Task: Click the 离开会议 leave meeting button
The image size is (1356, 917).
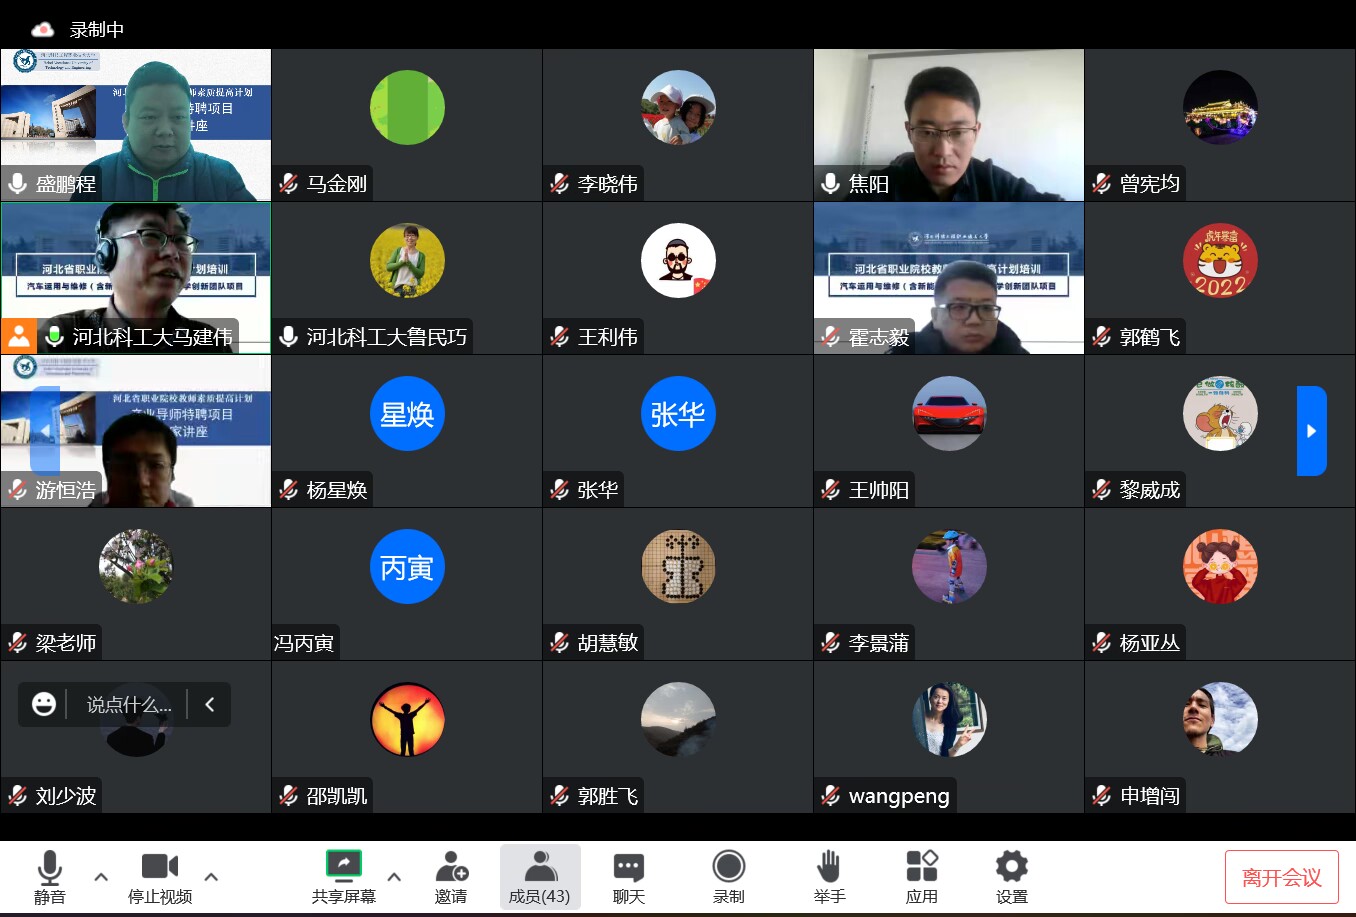Action: coord(1281,877)
